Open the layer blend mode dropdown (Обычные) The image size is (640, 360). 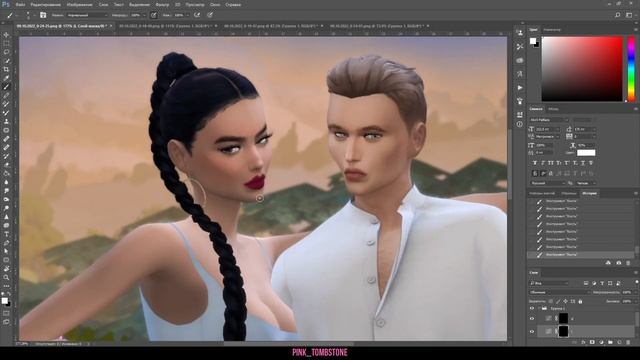click(x=559, y=292)
